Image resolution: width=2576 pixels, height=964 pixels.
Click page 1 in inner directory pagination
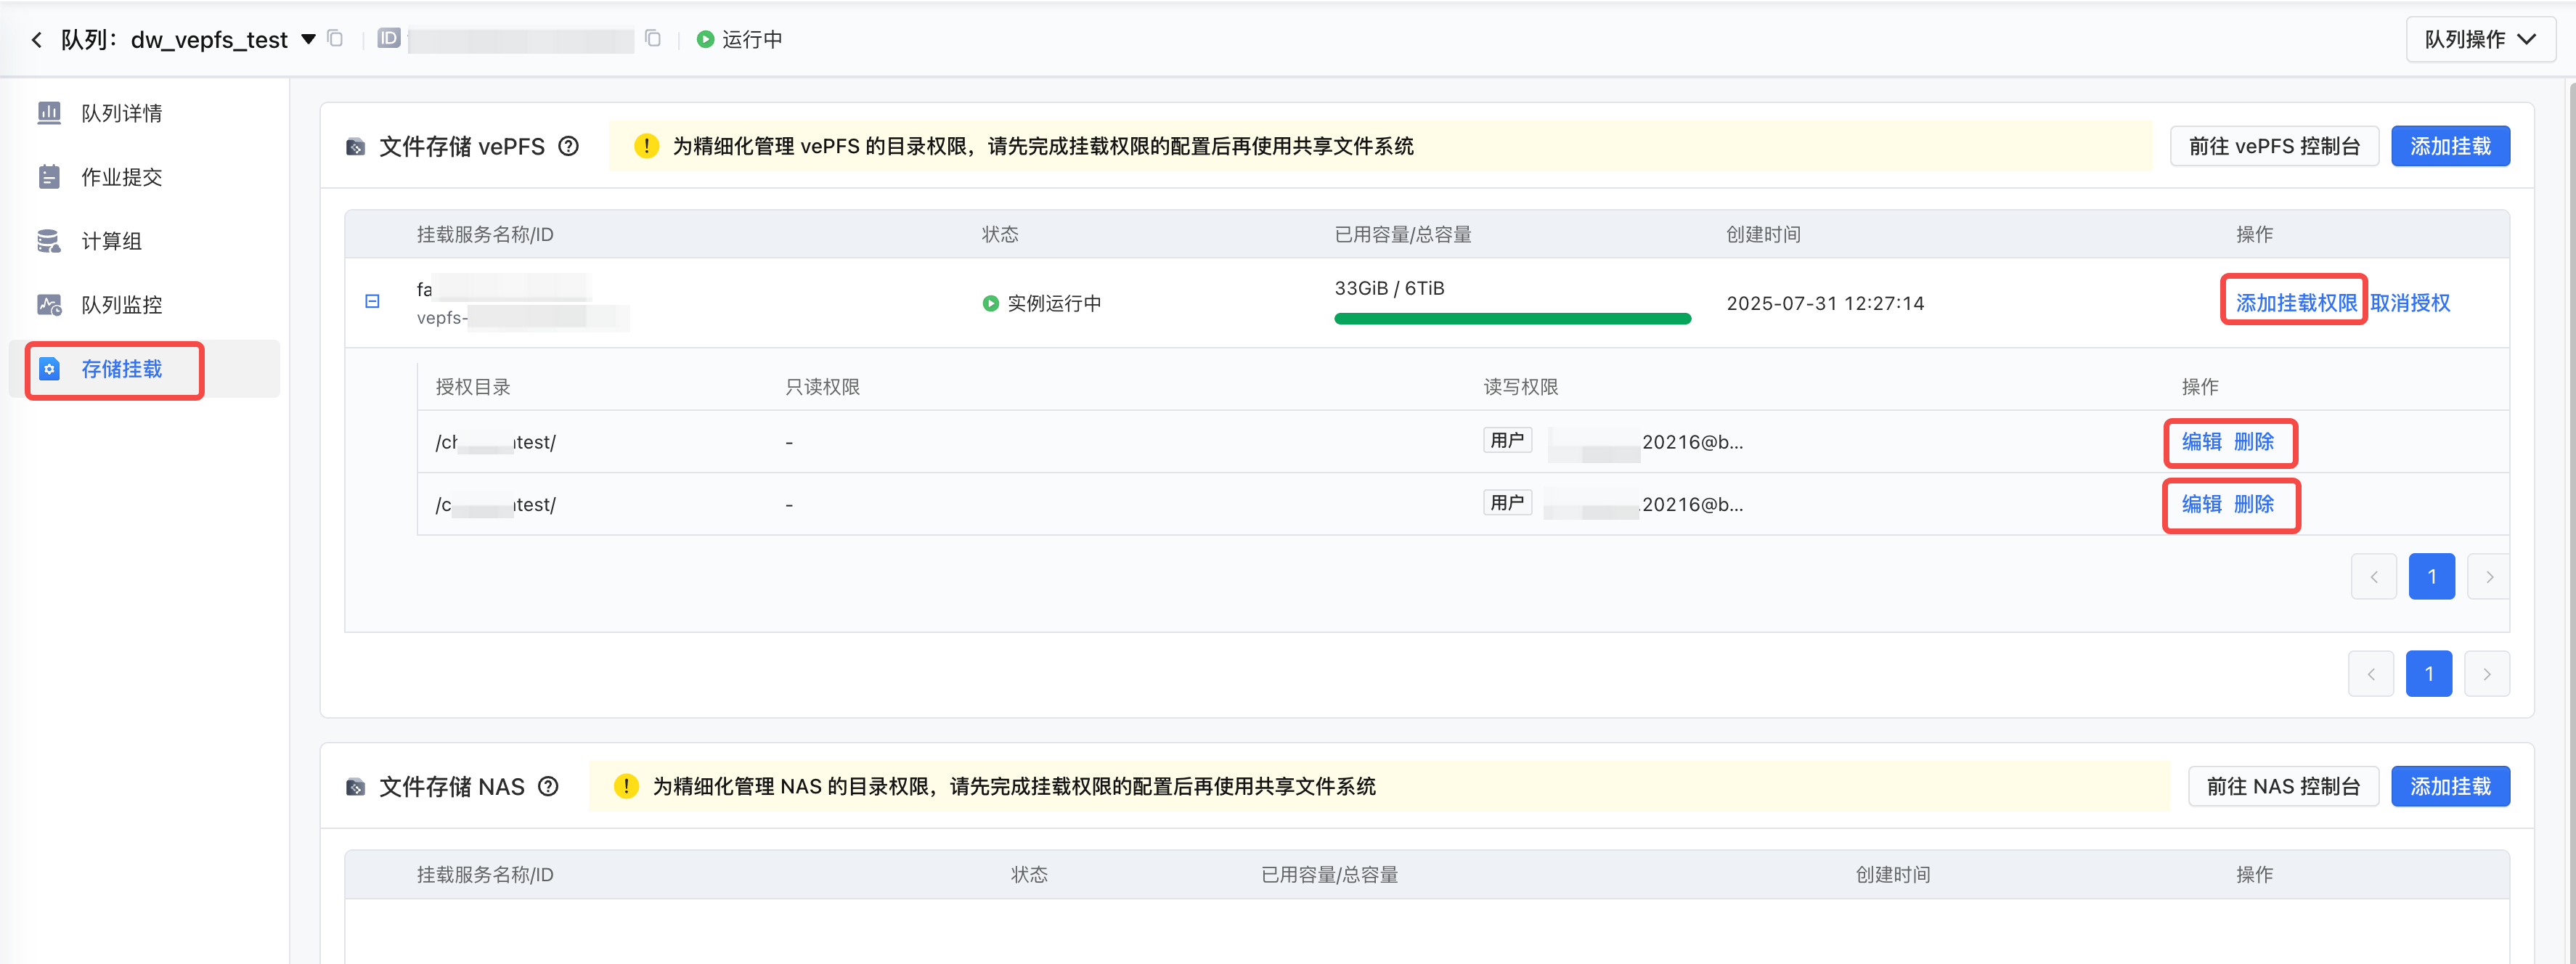2431,576
